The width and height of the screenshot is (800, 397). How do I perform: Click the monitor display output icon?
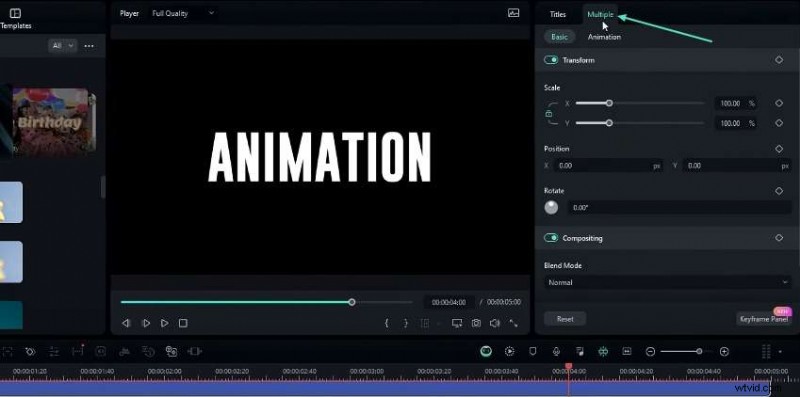457,323
